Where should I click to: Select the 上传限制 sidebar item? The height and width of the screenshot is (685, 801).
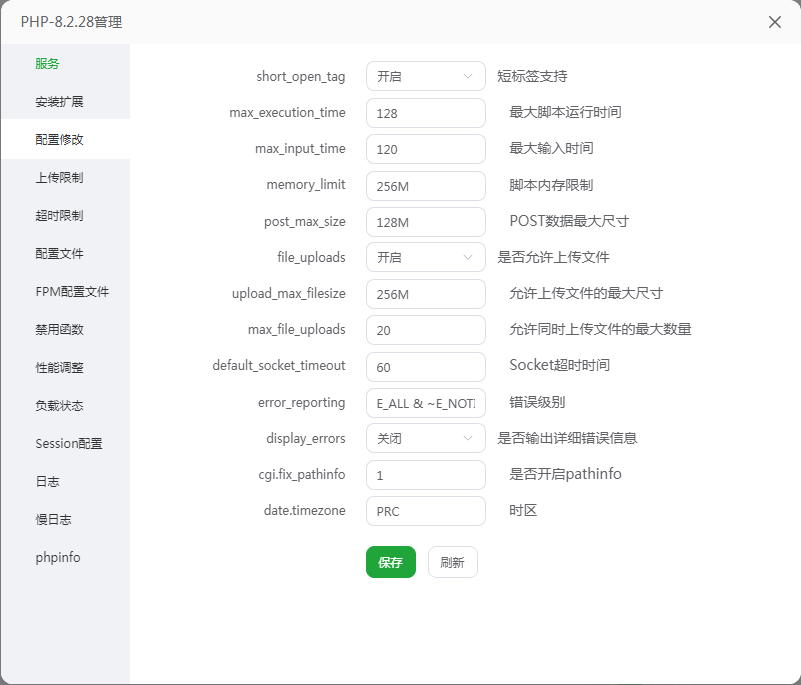(x=59, y=178)
